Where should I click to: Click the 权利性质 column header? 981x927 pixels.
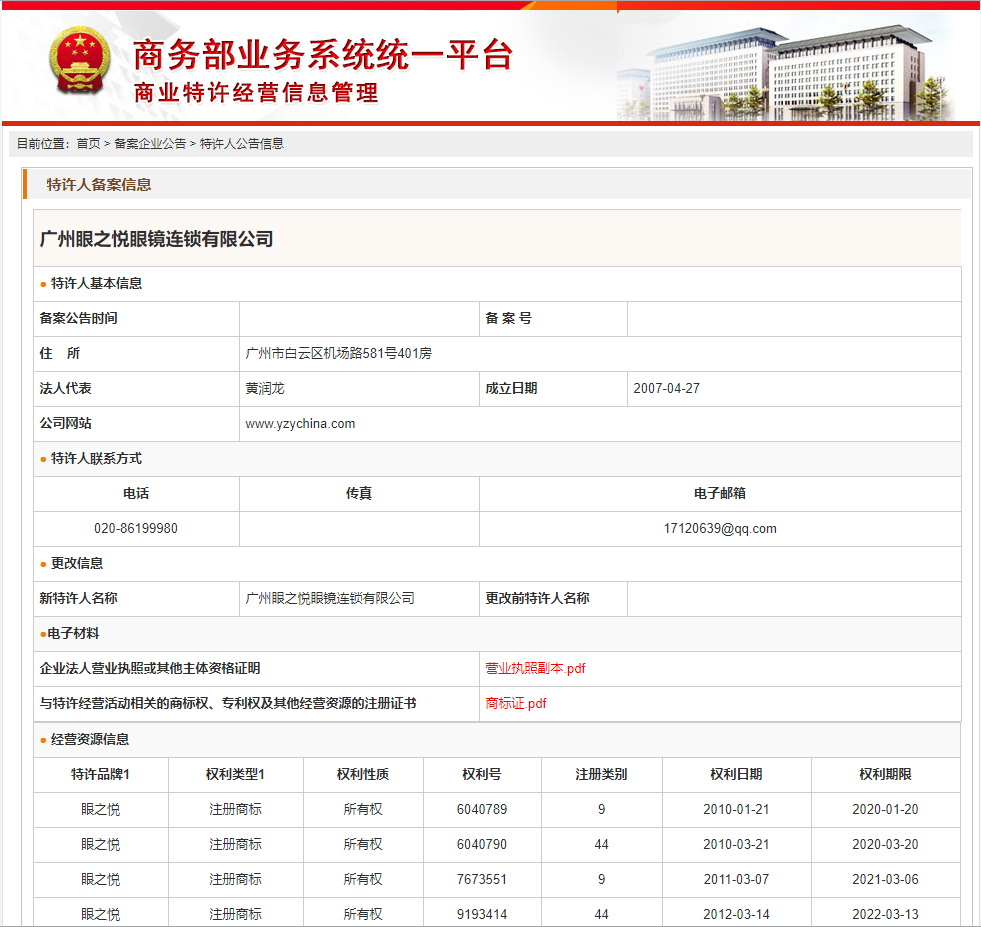click(363, 774)
